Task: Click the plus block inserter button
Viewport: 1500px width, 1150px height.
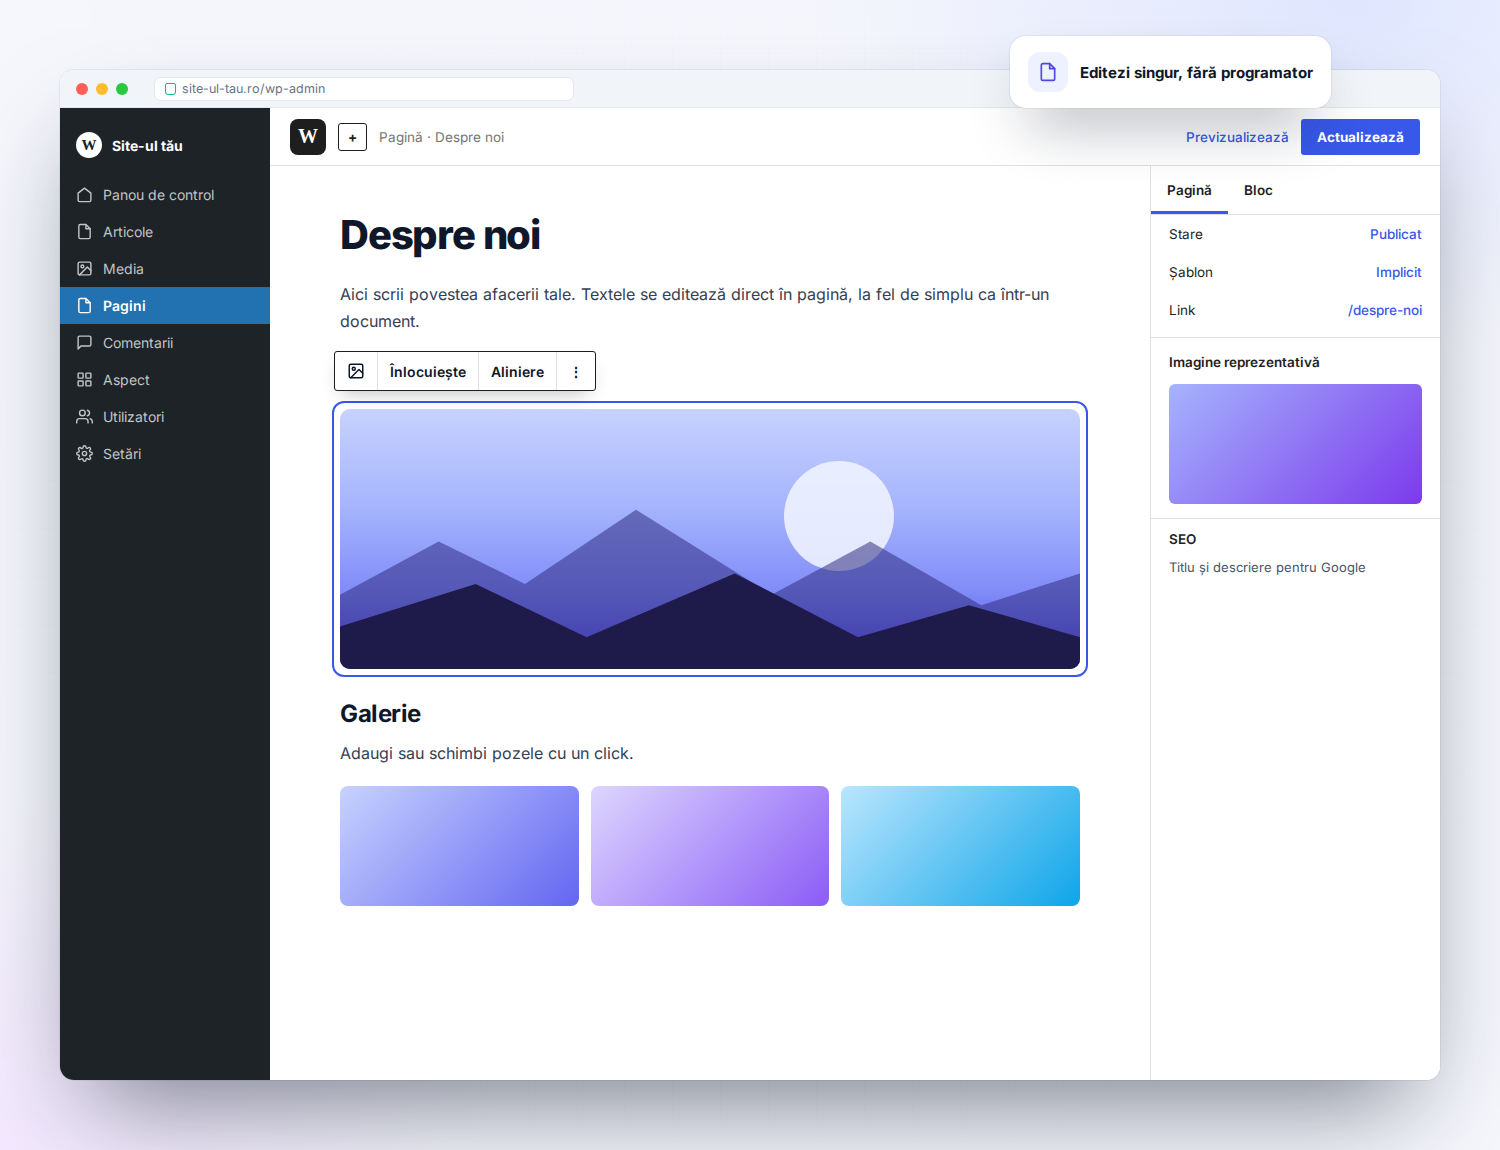Action: pos(352,137)
